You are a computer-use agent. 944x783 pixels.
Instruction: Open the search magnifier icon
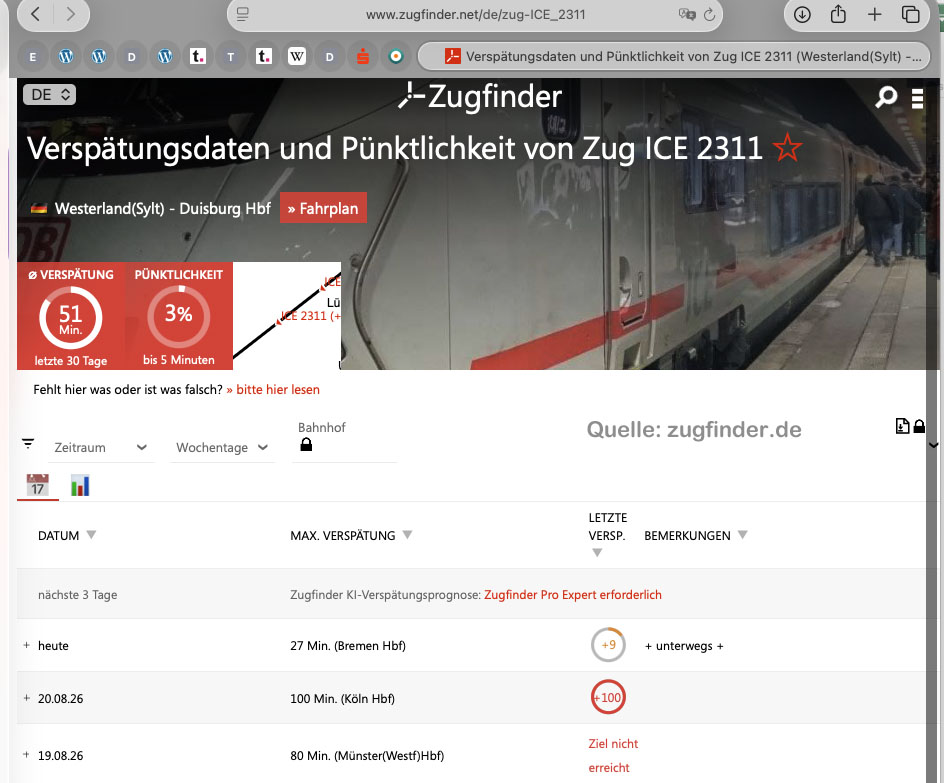(x=886, y=96)
